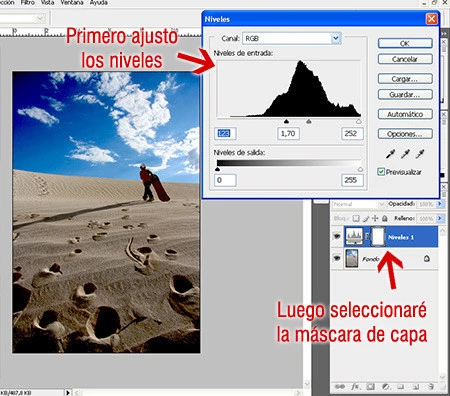
Task: Select the black point eyedropper
Action: coord(390,154)
